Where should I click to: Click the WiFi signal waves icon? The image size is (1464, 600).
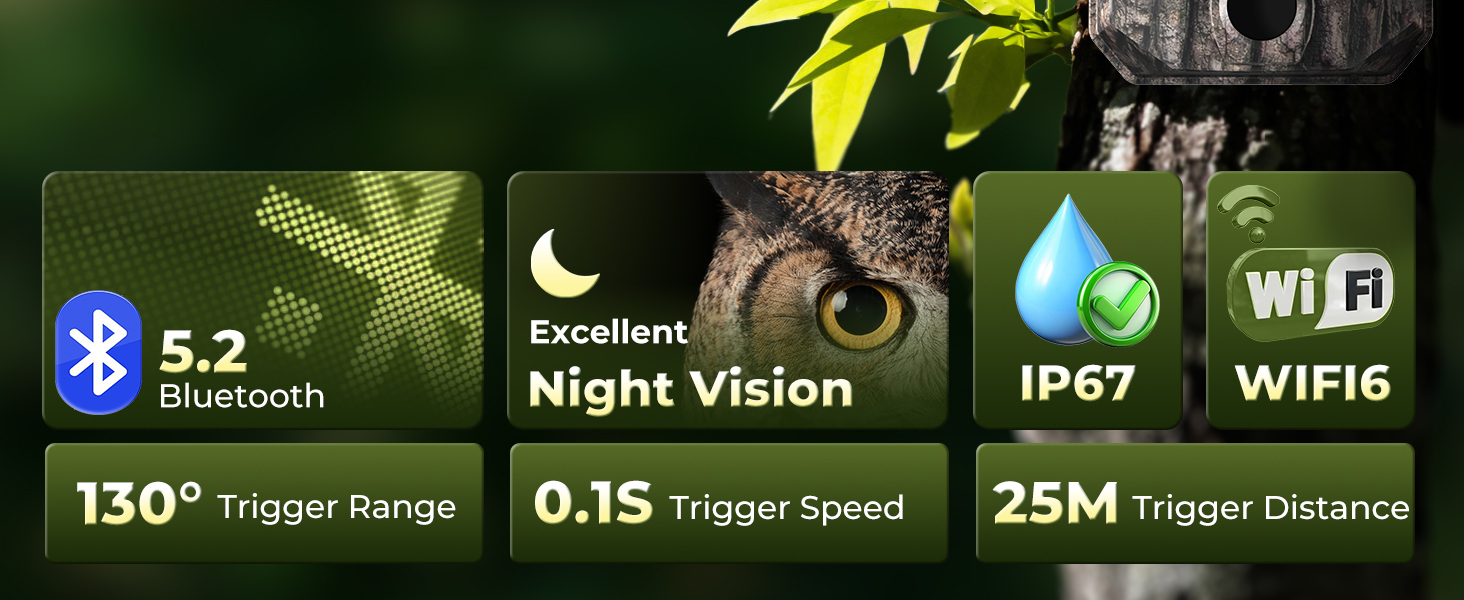[x=1248, y=212]
